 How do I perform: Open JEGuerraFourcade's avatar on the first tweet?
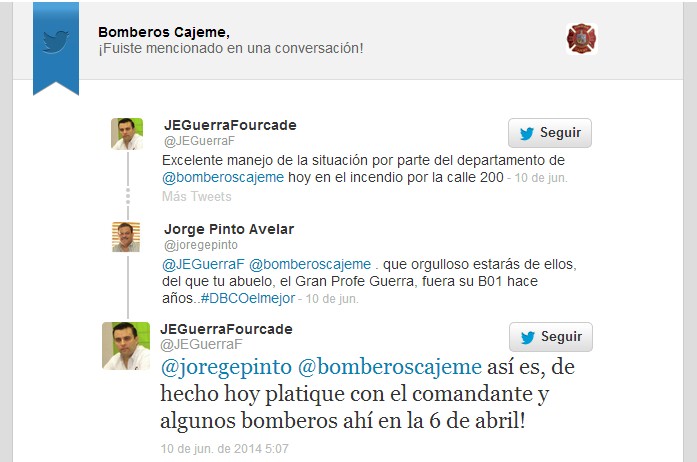(127, 134)
